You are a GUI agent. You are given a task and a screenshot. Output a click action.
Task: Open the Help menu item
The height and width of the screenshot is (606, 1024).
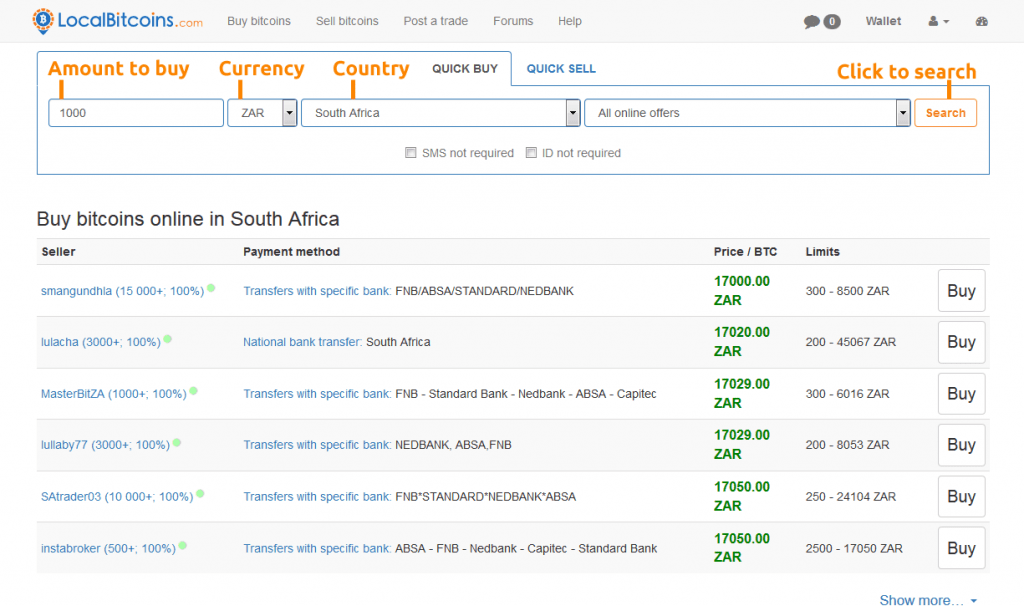point(569,21)
